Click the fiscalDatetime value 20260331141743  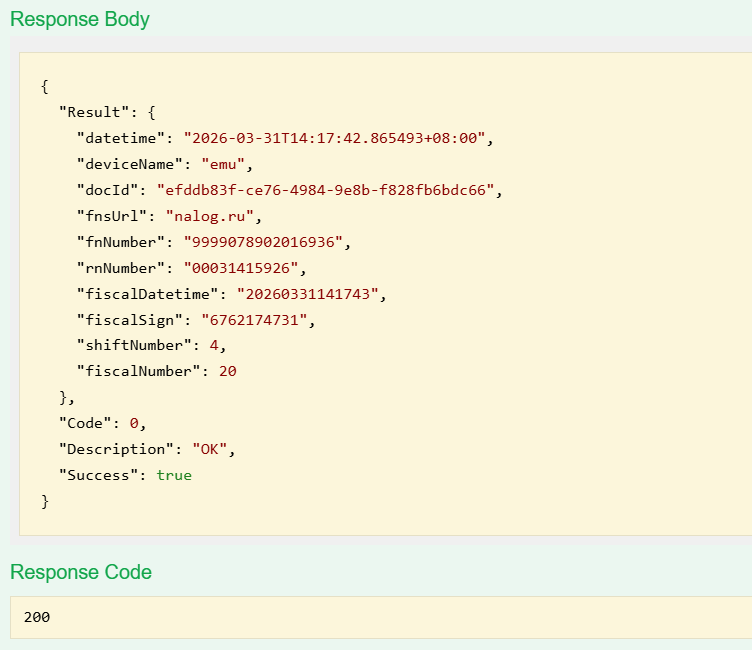pyautogui.click(x=311, y=293)
